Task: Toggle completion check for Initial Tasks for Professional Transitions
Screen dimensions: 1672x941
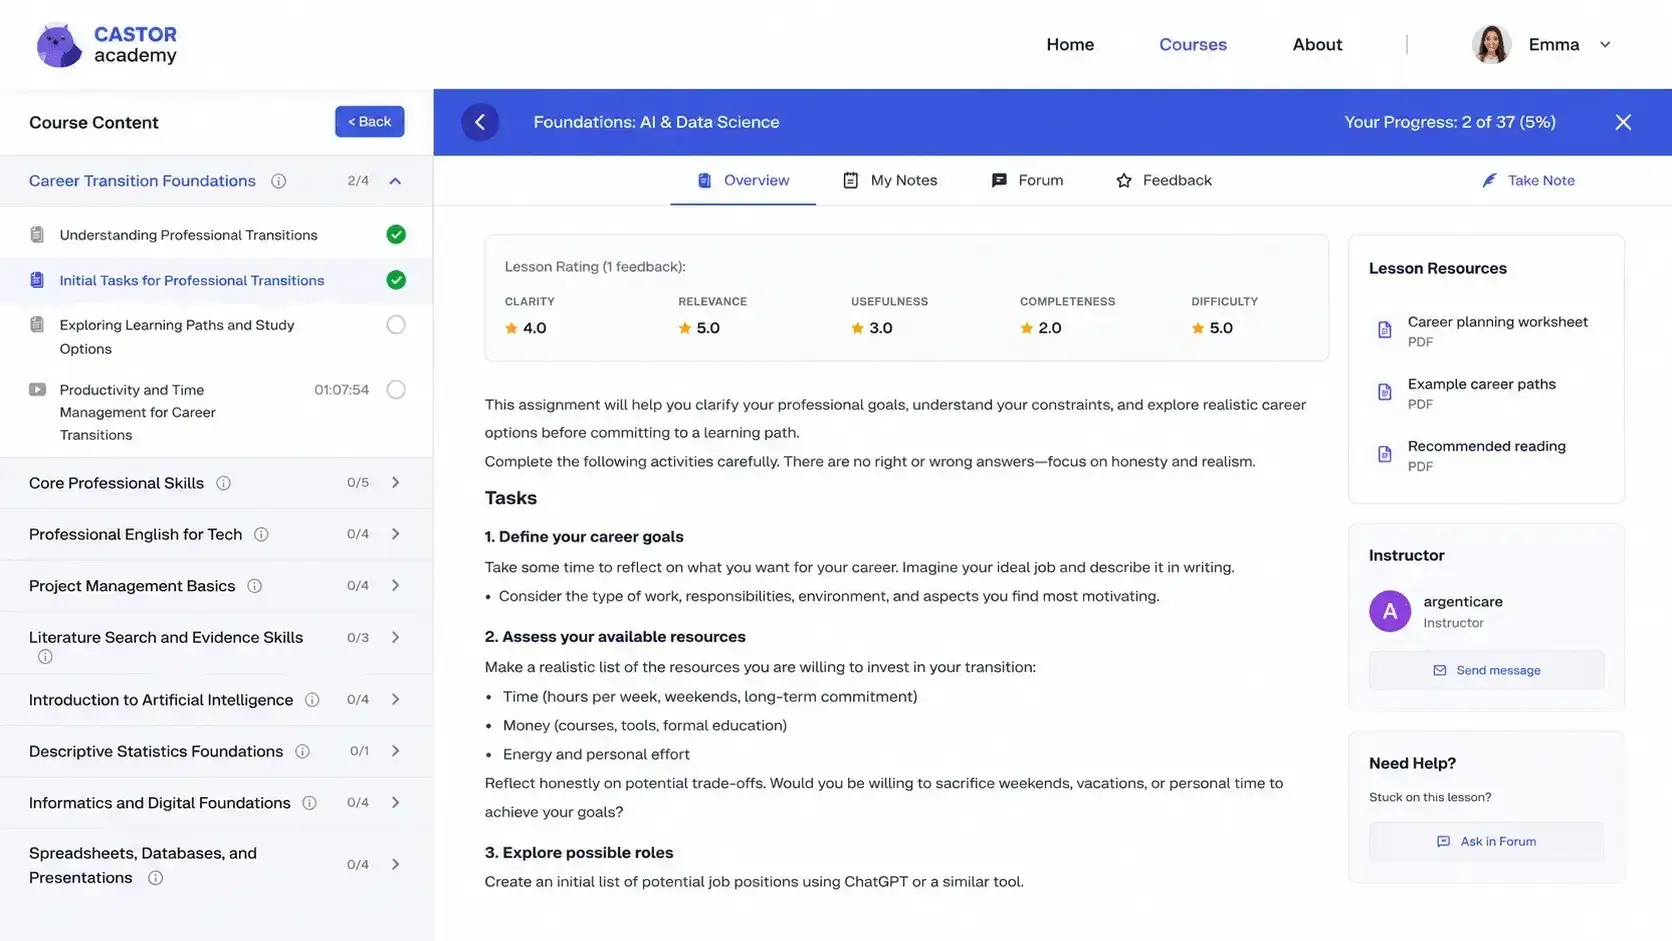Action: 396,280
